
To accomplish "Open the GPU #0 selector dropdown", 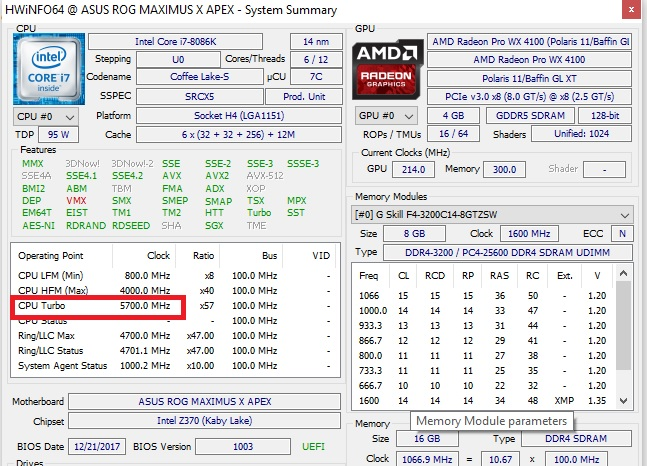I will pos(386,116).
